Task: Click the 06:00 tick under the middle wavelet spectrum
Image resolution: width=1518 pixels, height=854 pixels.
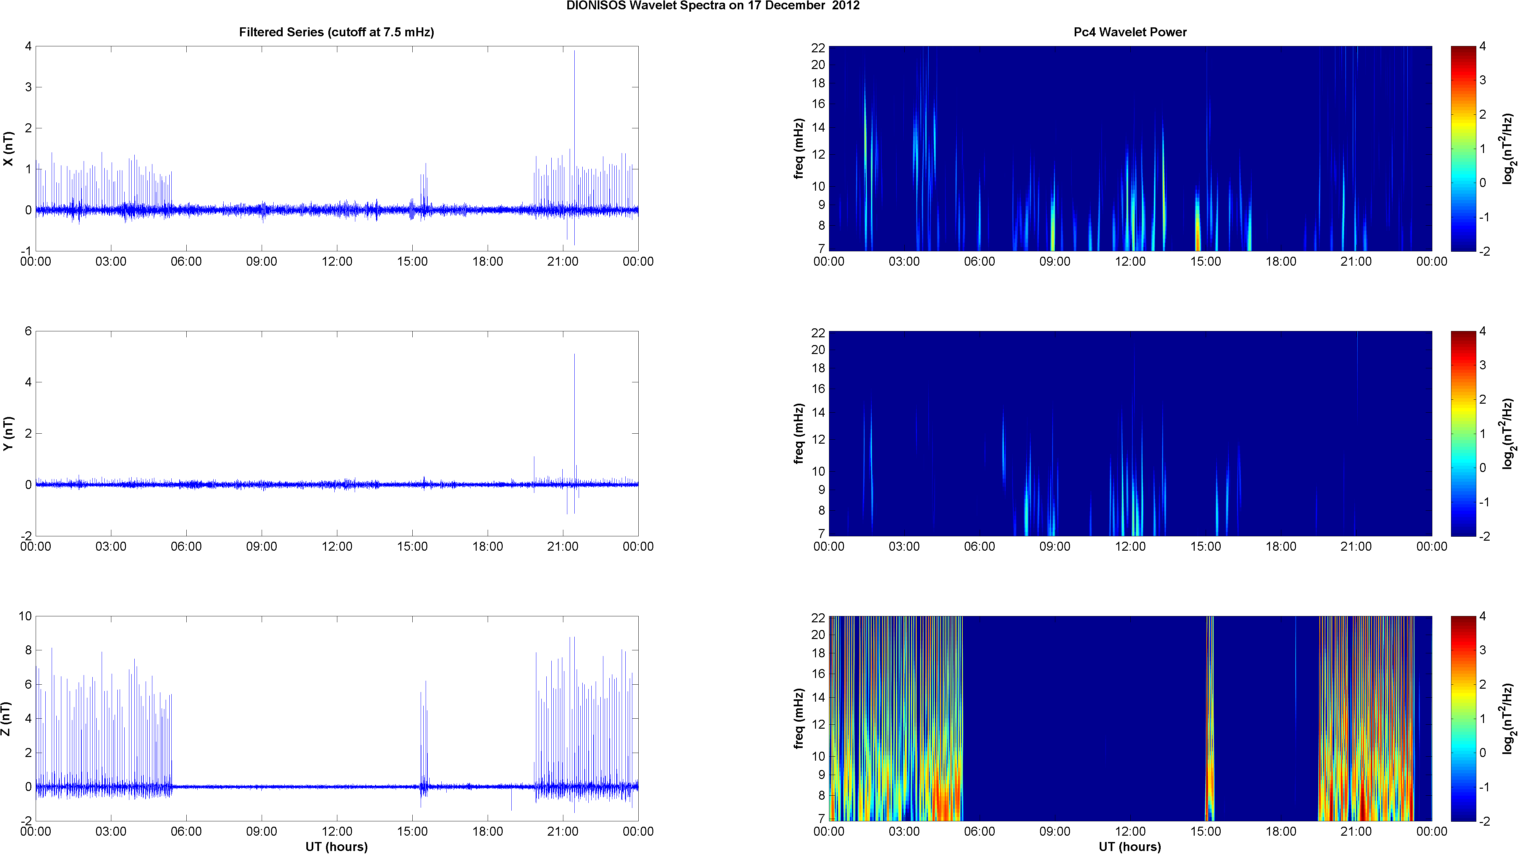Action: tap(980, 547)
